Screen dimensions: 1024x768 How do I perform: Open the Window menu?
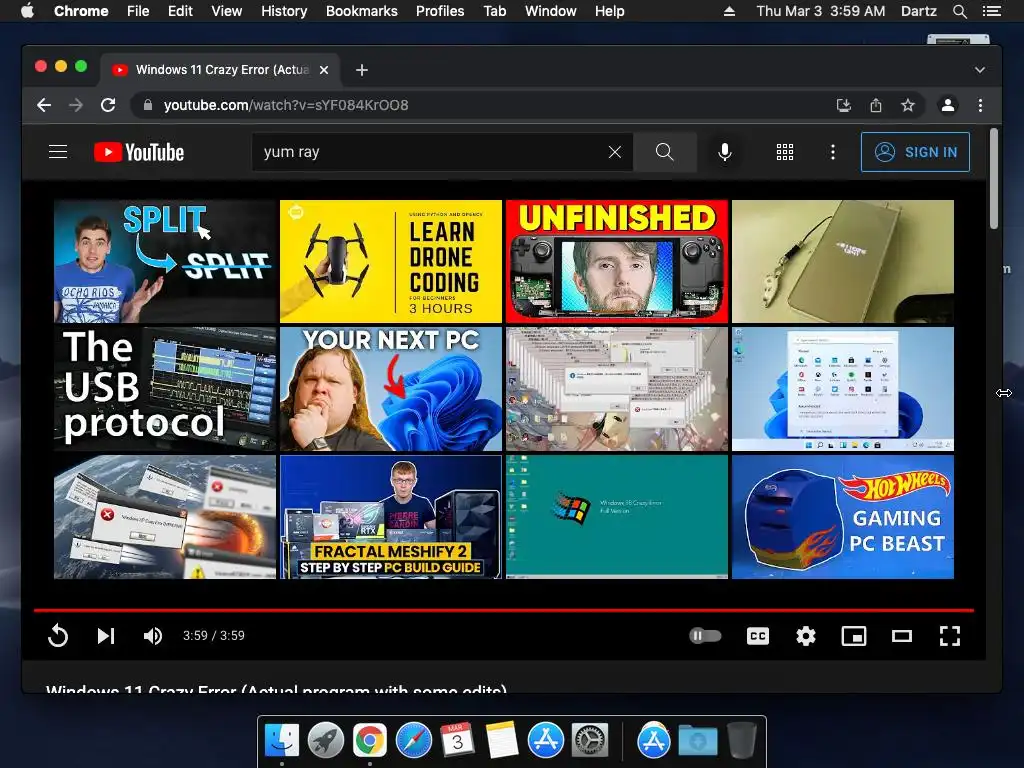tap(551, 11)
